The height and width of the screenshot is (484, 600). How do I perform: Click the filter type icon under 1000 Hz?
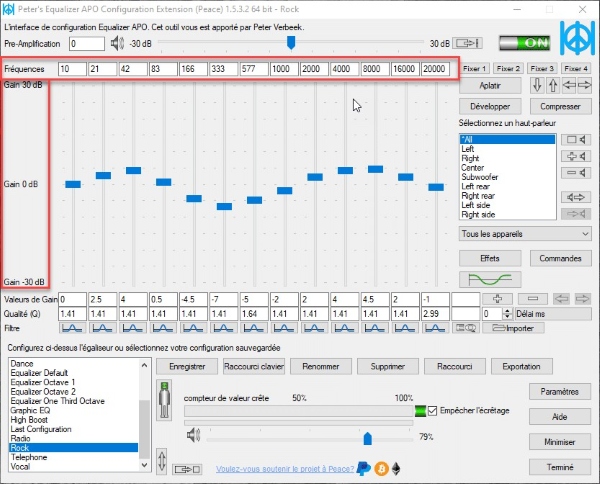tap(284, 328)
